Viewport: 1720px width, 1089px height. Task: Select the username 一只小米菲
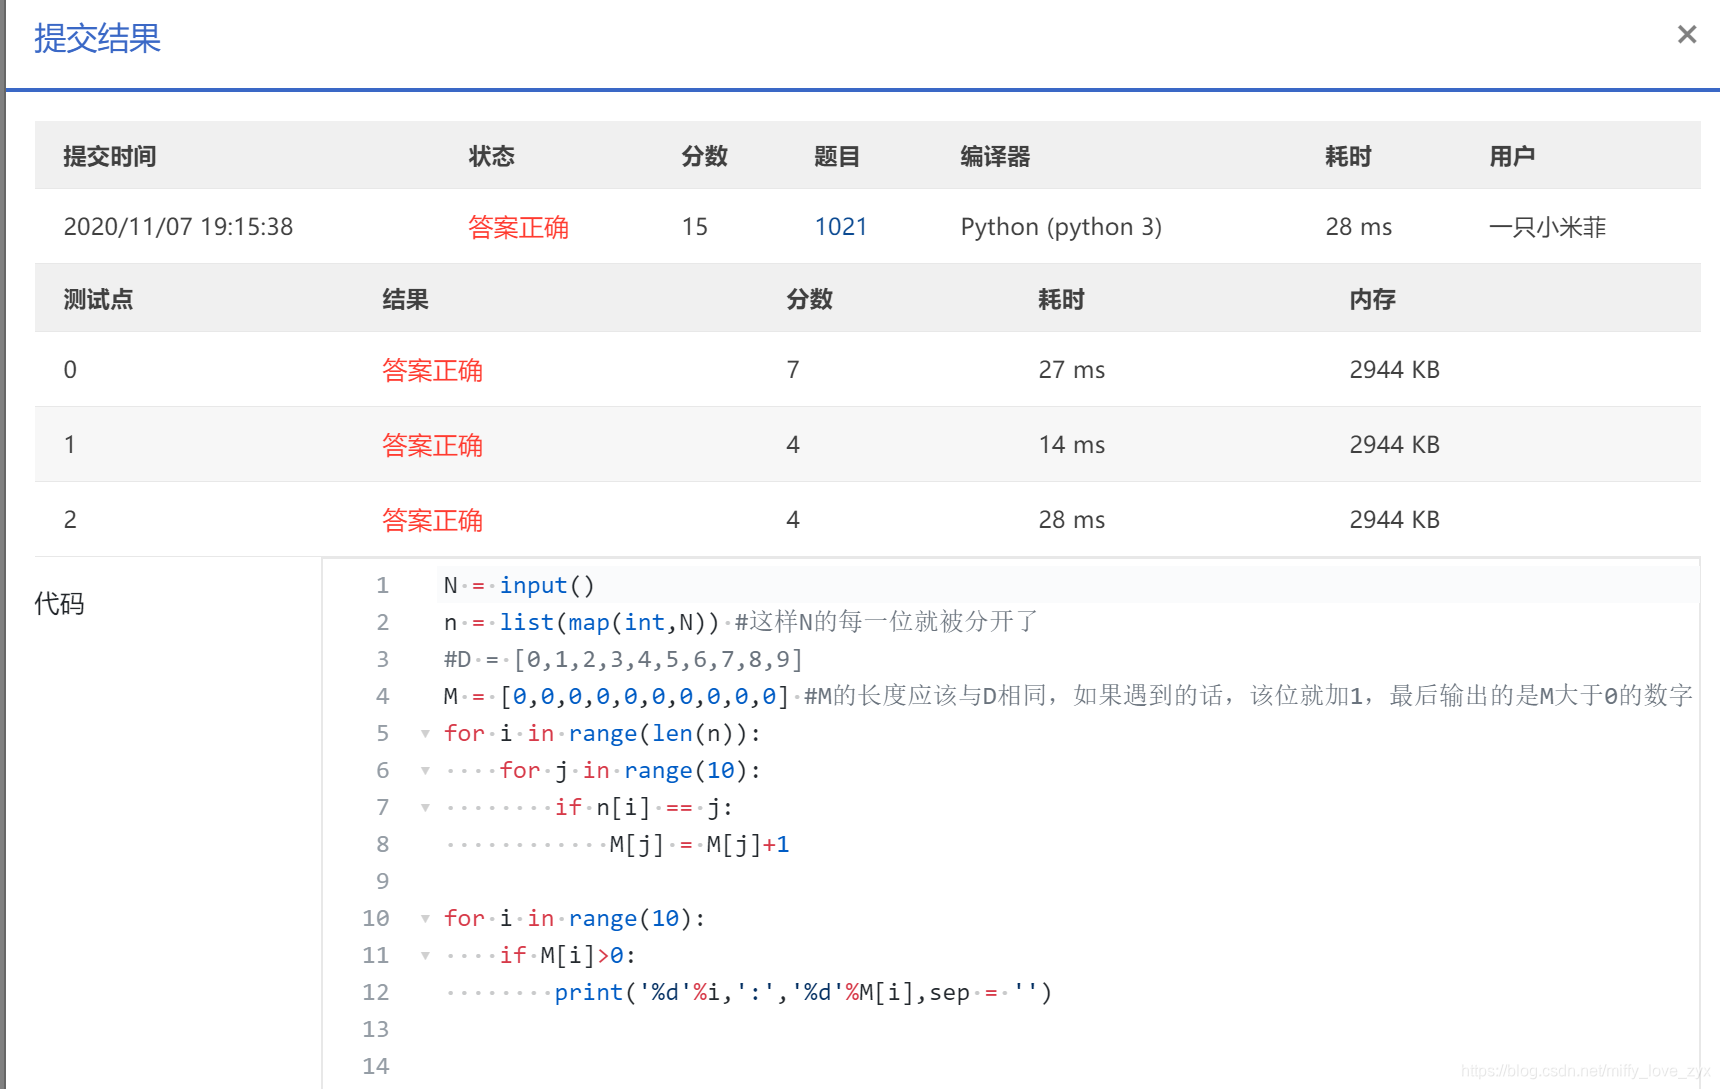1547,226
